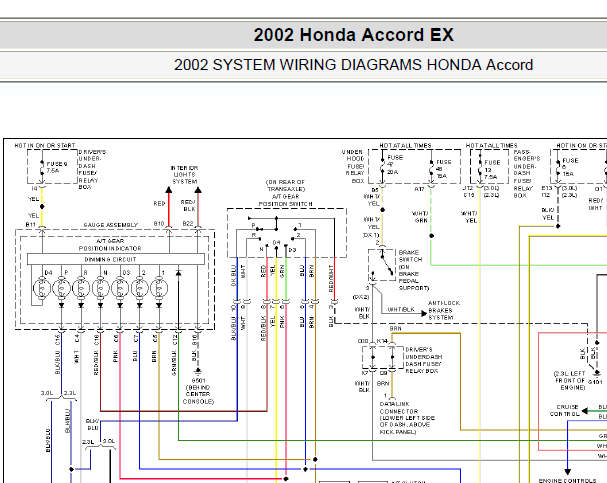Select the "FUSE 47 20A" label
This screenshot has height=483, width=607.
(x=394, y=164)
